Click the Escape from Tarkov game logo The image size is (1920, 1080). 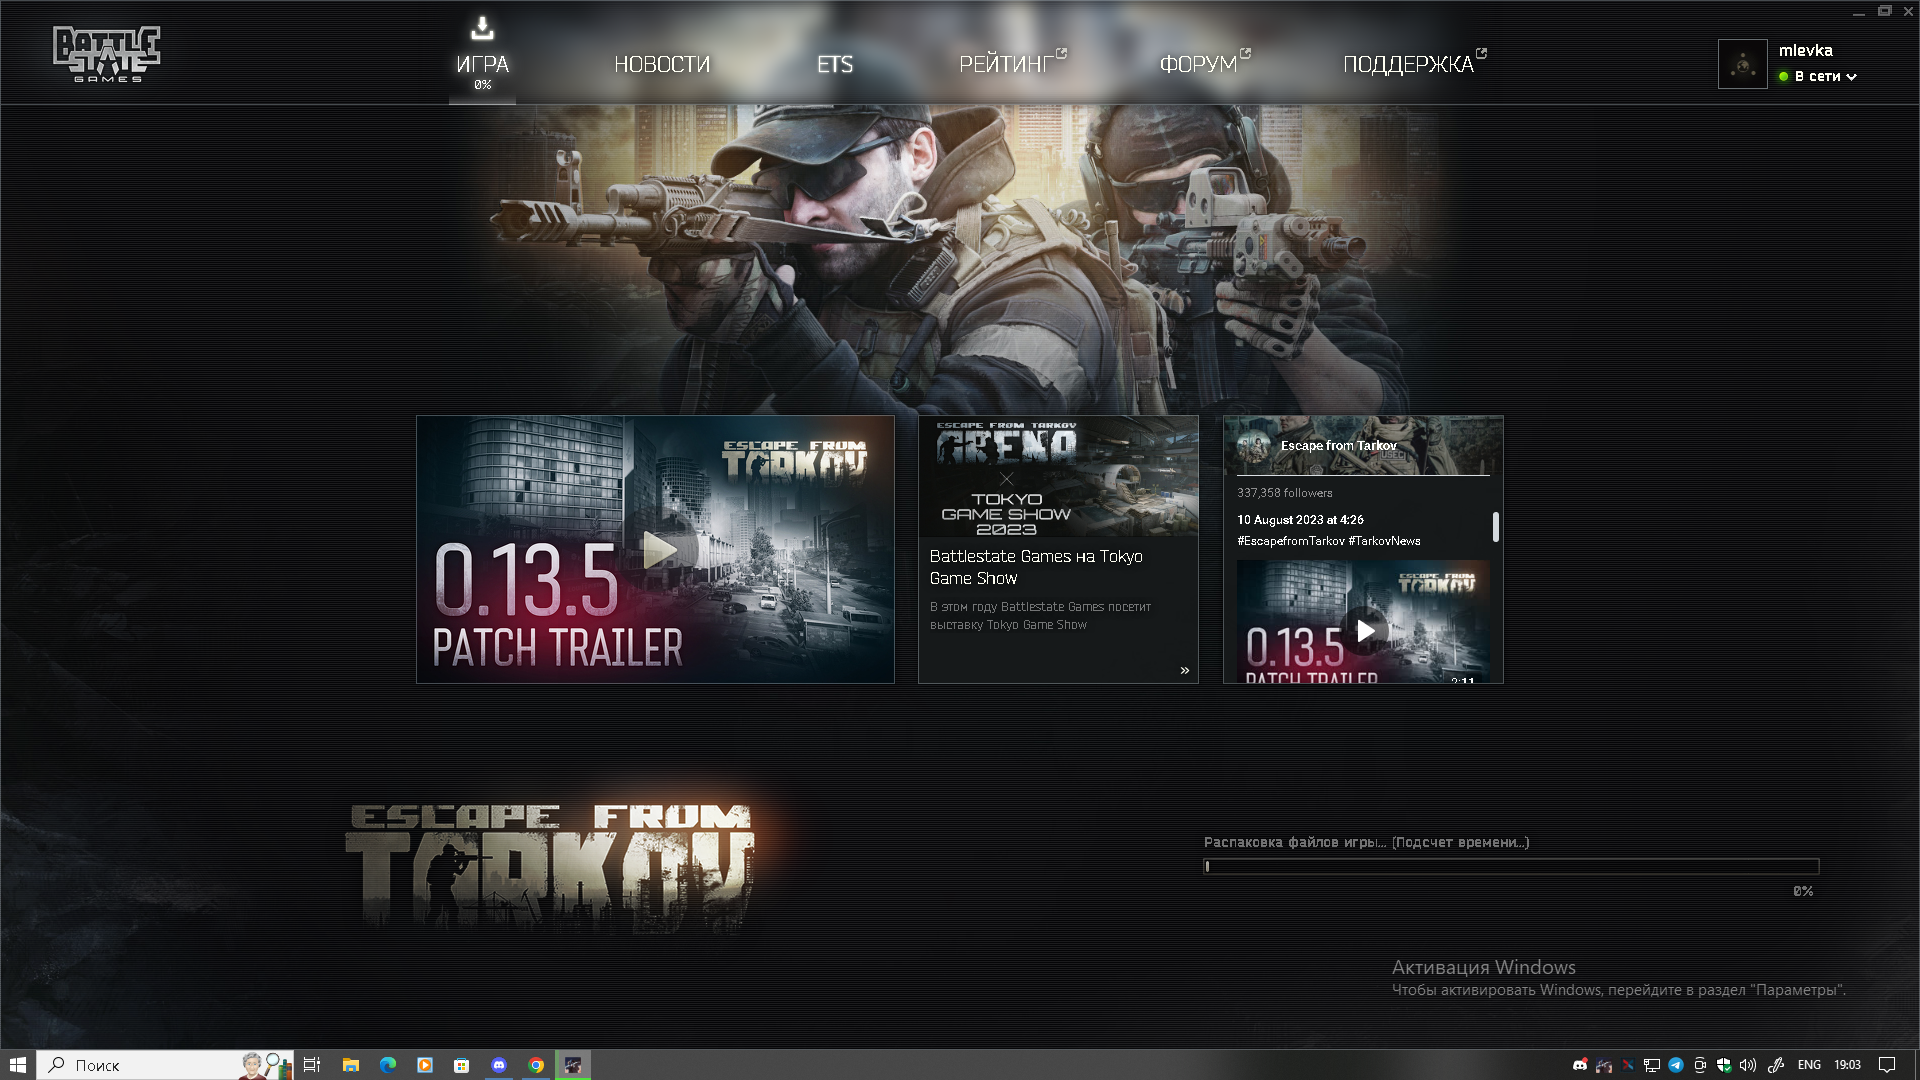pos(550,867)
